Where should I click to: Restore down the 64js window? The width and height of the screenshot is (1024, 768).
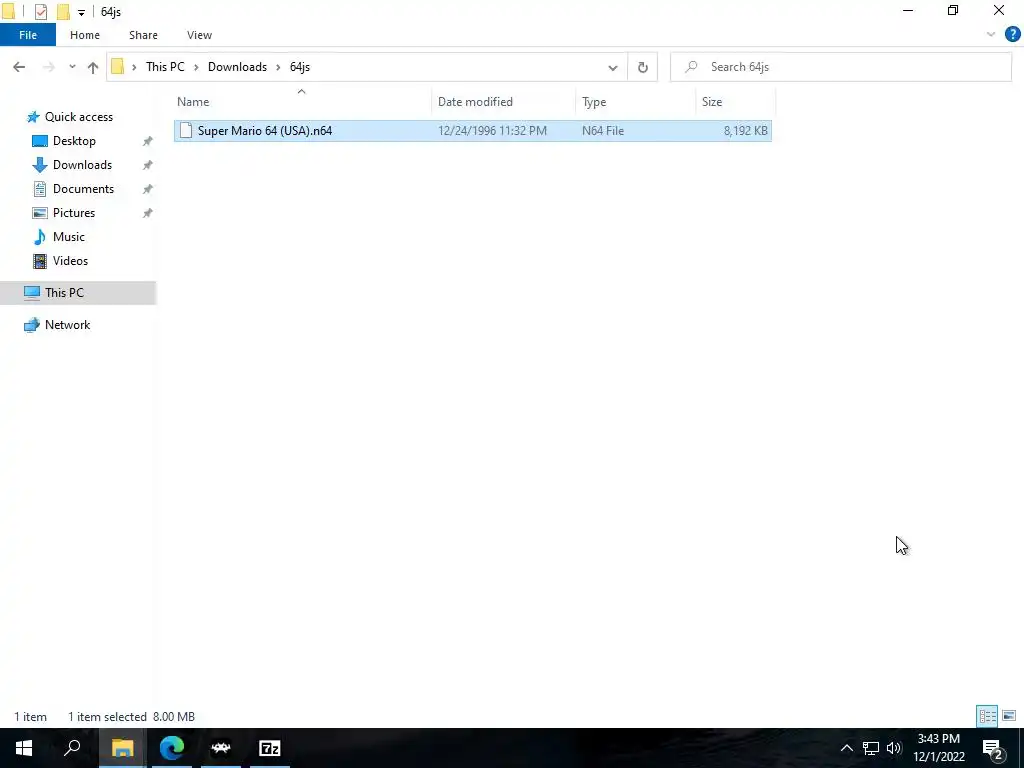pos(953,11)
